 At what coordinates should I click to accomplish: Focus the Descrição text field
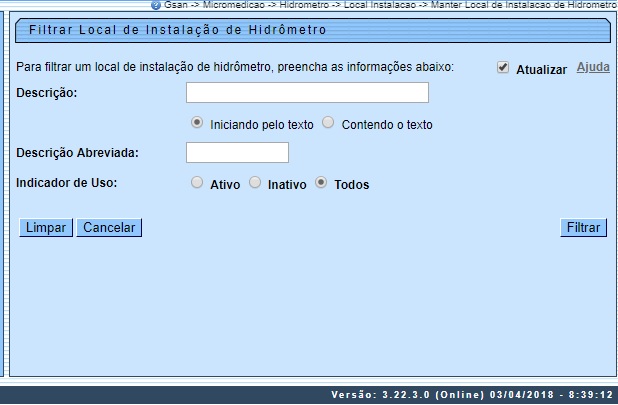click(307, 93)
